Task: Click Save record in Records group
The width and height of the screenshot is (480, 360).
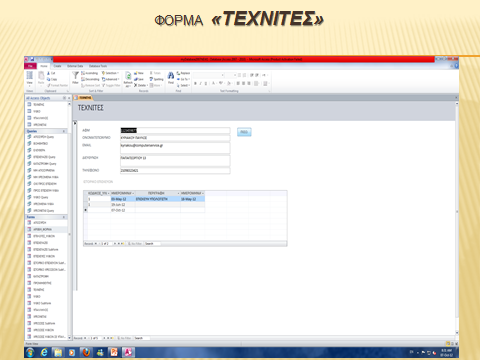Action: 139,79
